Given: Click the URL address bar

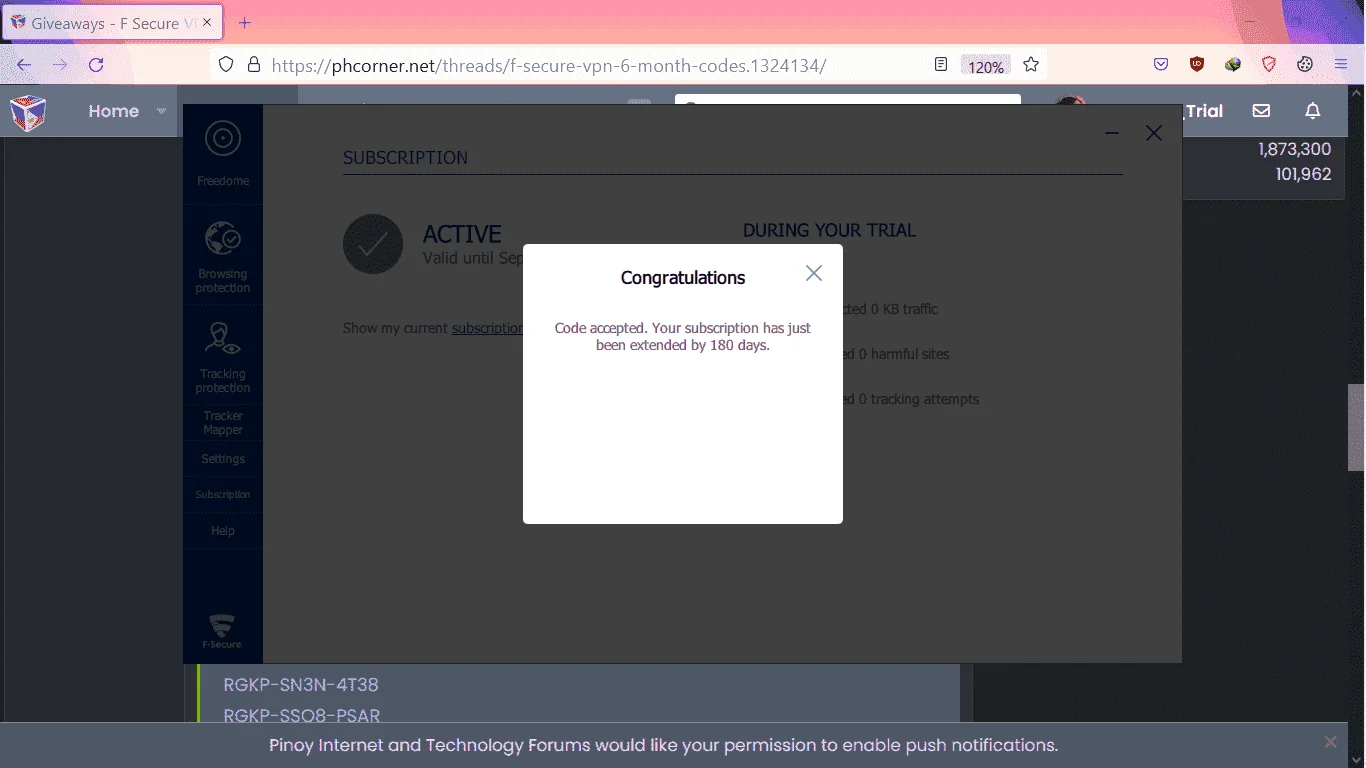Looking at the screenshot, I should (x=548, y=65).
